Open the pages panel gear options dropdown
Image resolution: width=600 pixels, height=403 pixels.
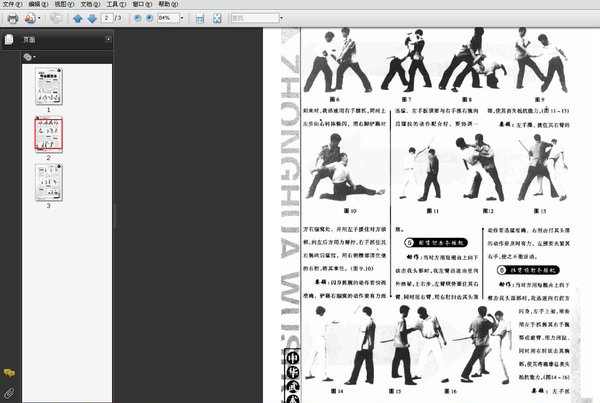29,57
